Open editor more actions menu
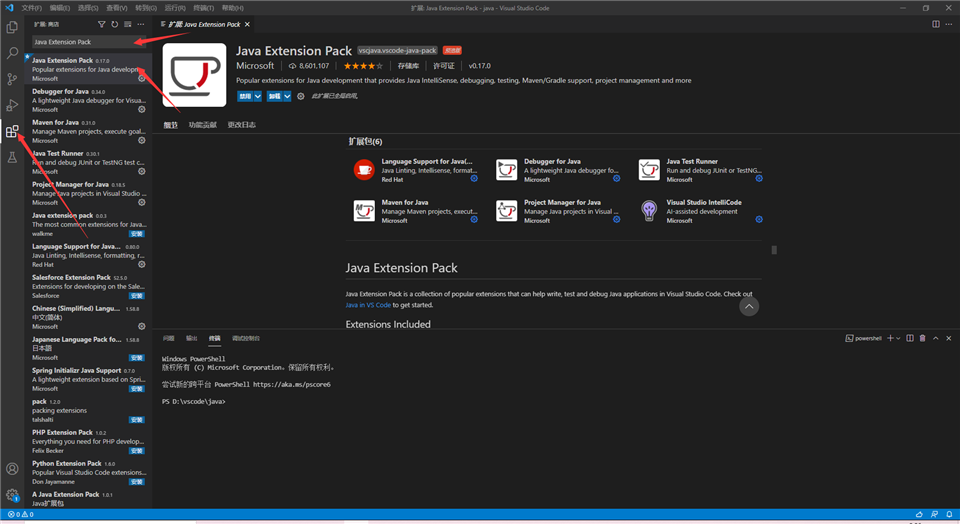This screenshot has width=960, height=524. point(949,24)
